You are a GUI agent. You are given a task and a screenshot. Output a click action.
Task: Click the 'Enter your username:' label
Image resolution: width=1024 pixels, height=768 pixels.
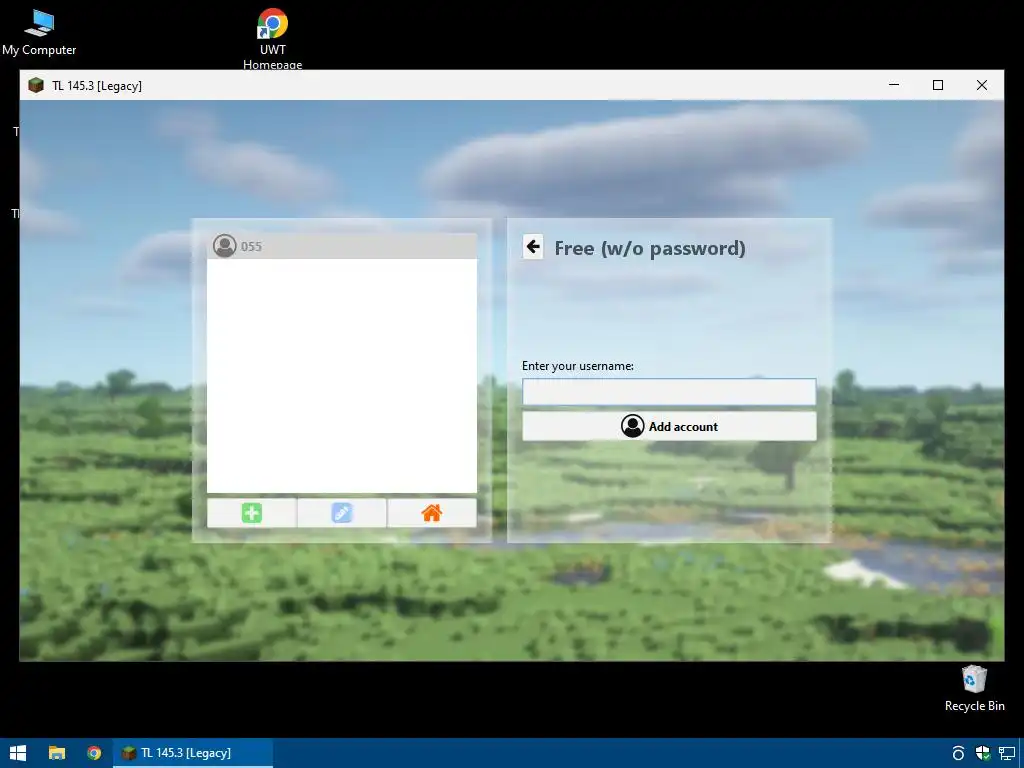pyautogui.click(x=577, y=366)
